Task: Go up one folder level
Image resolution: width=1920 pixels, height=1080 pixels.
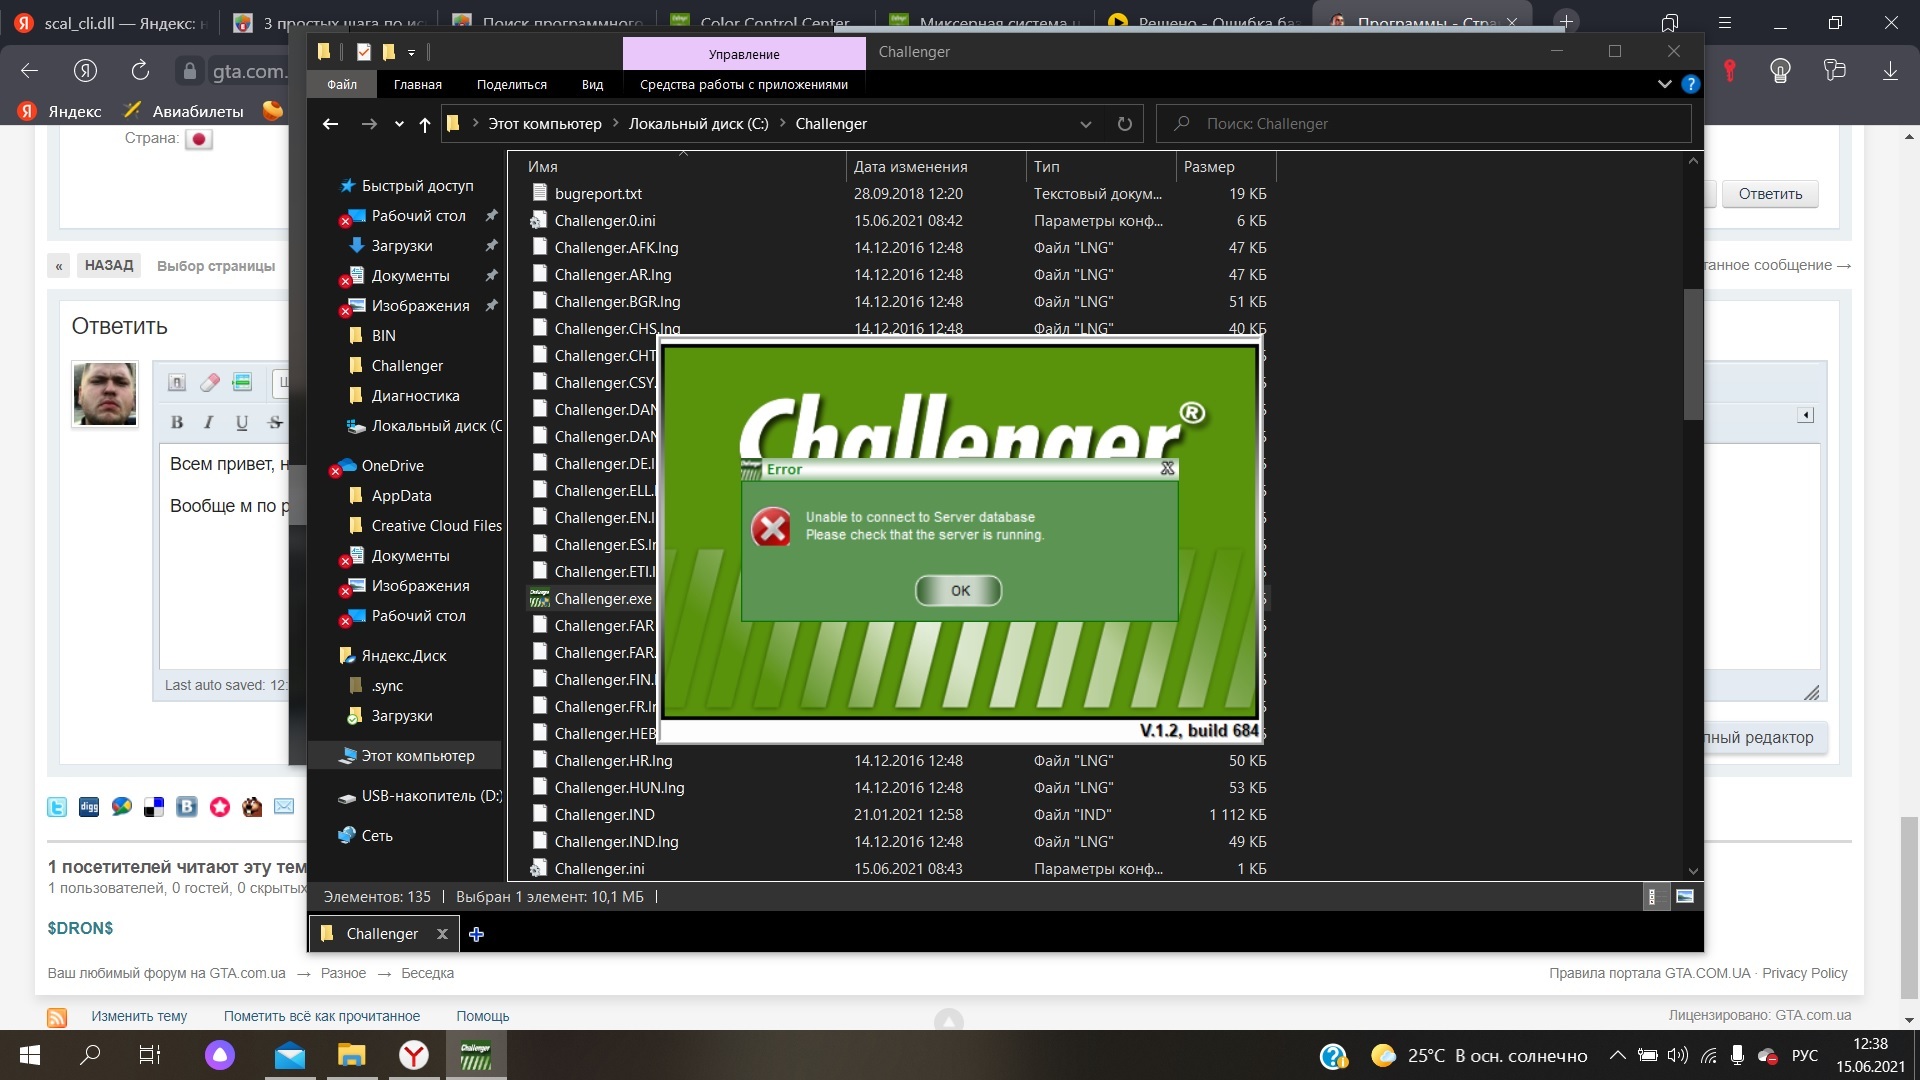Action: click(x=424, y=124)
